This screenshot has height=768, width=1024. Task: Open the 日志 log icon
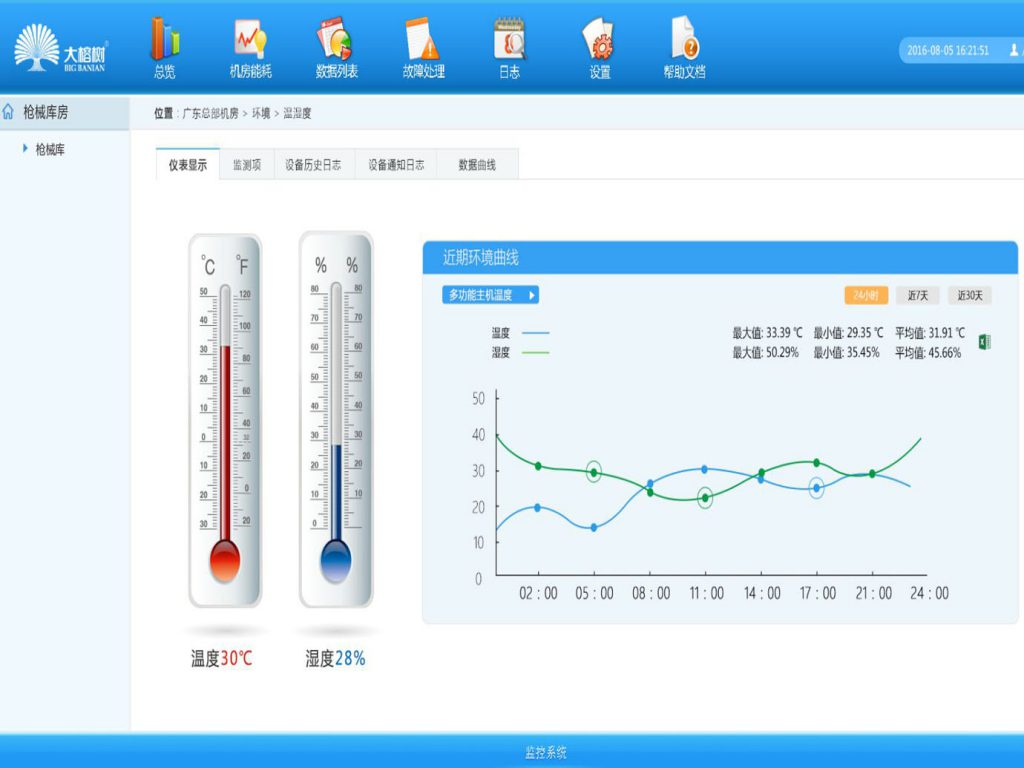click(509, 48)
